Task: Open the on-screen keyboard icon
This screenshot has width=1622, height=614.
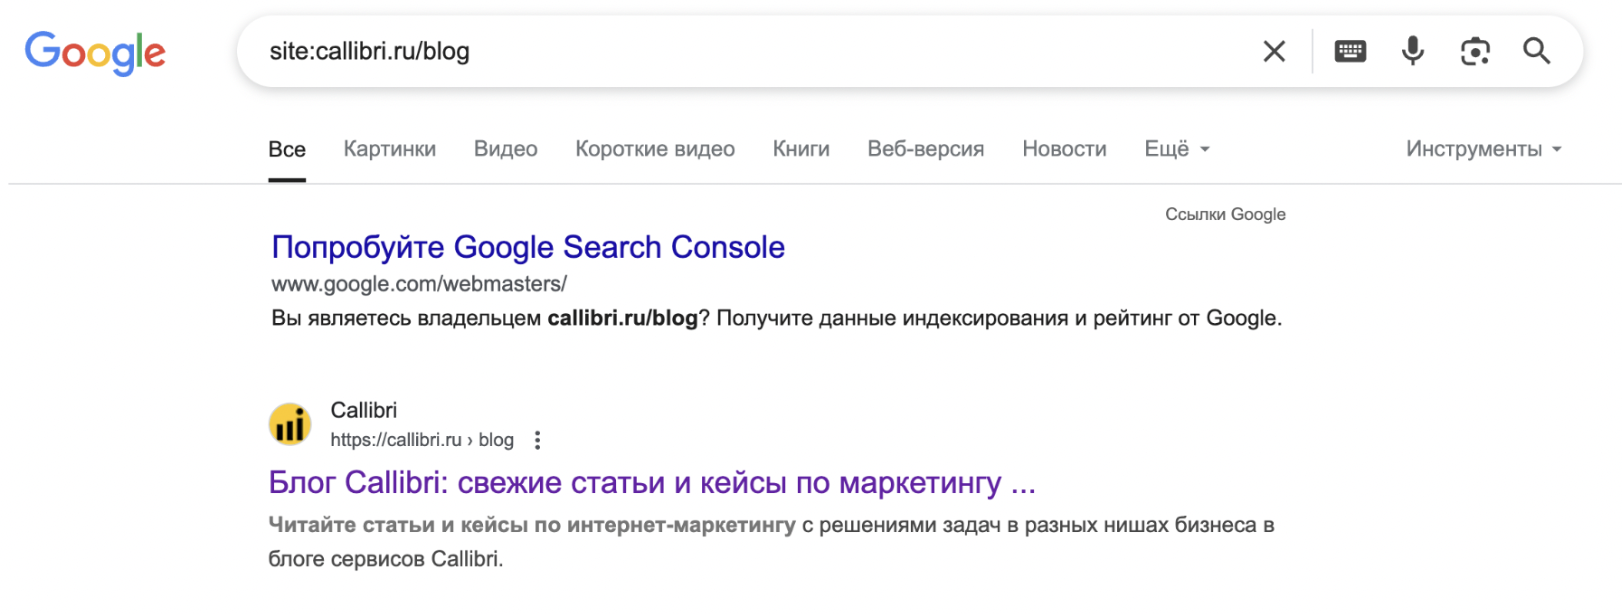Action: click(1350, 51)
